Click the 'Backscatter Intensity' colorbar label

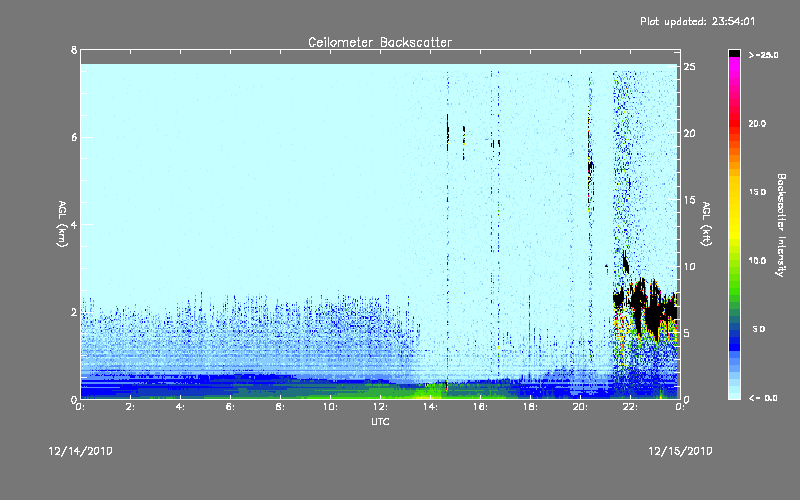pos(781,225)
